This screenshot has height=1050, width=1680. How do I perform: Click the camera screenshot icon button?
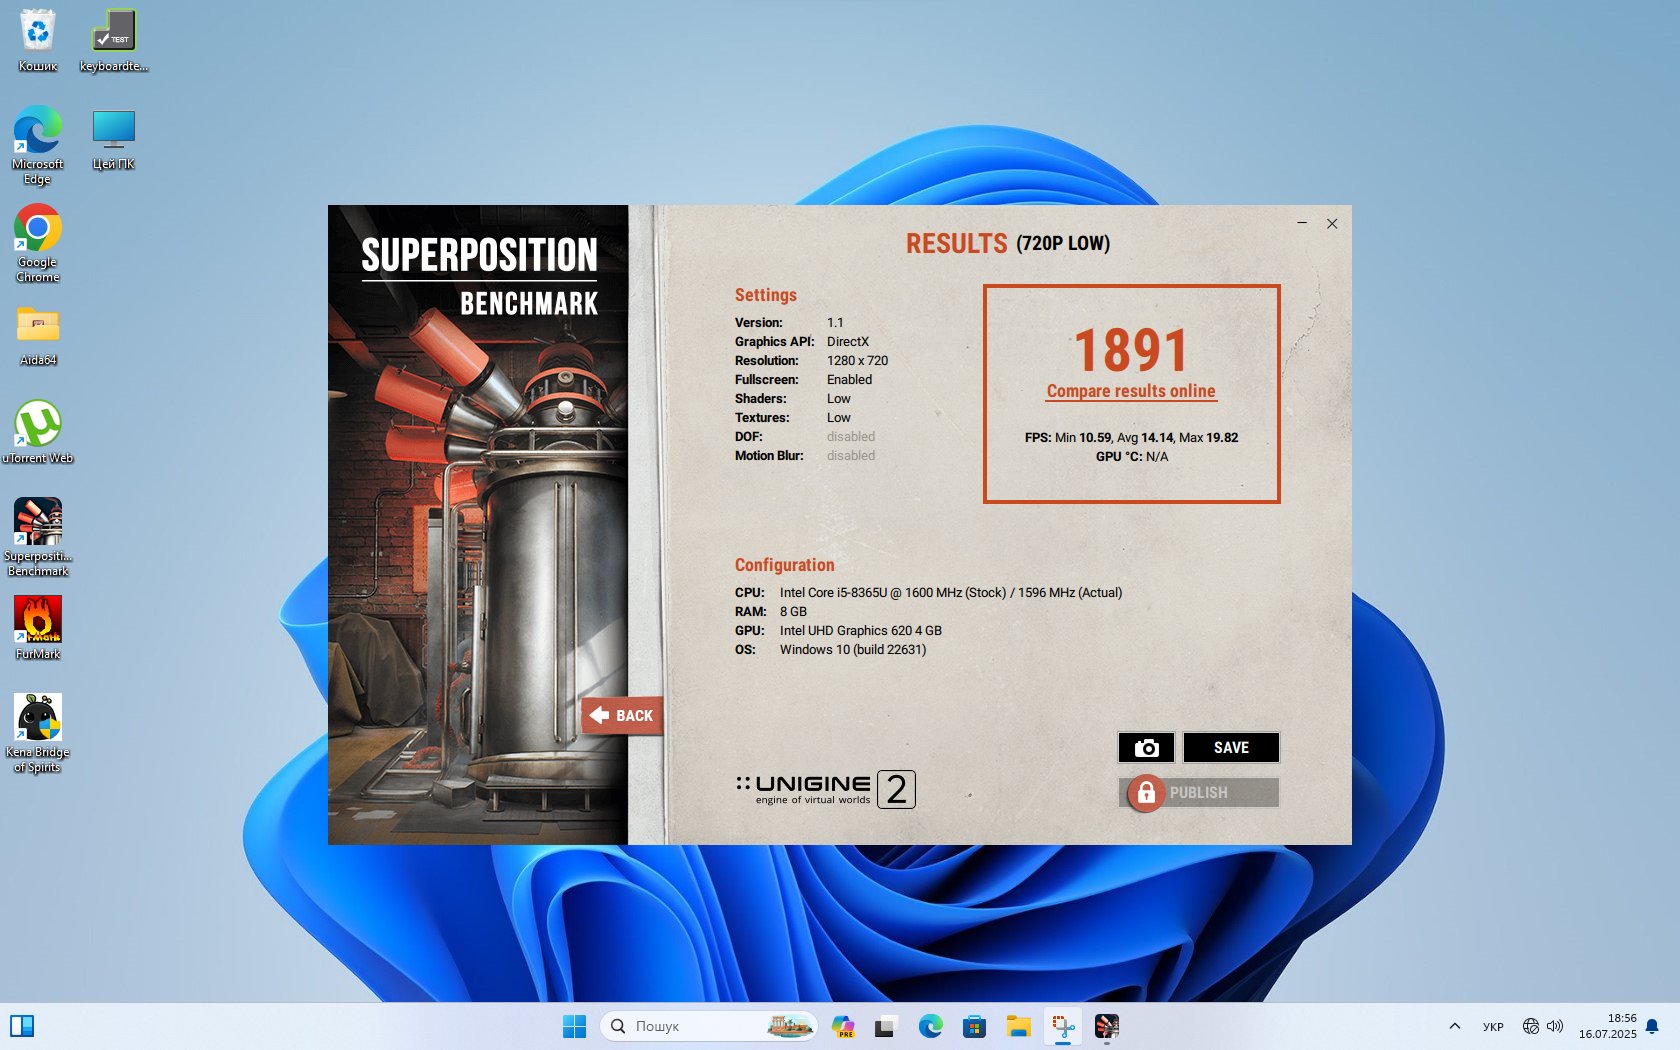tap(1145, 748)
